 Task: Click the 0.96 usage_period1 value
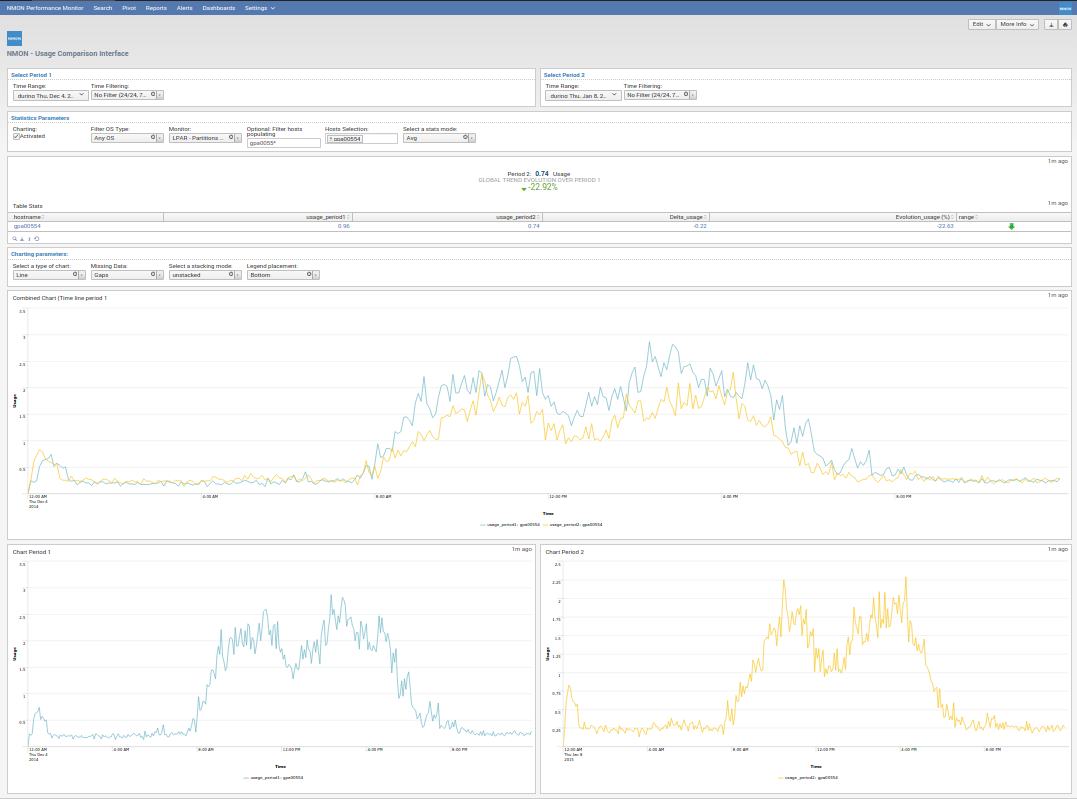click(x=344, y=226)
